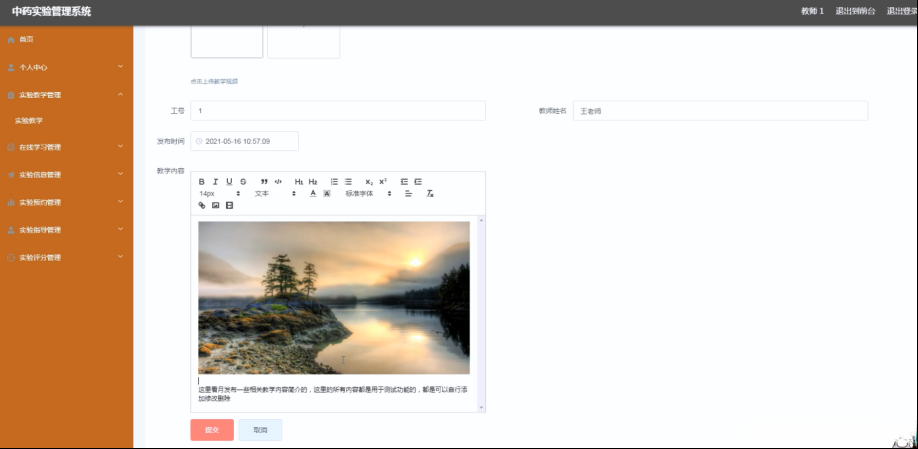
Task: Click the clock icon in 发布时间 field
Action: (199, 141)
